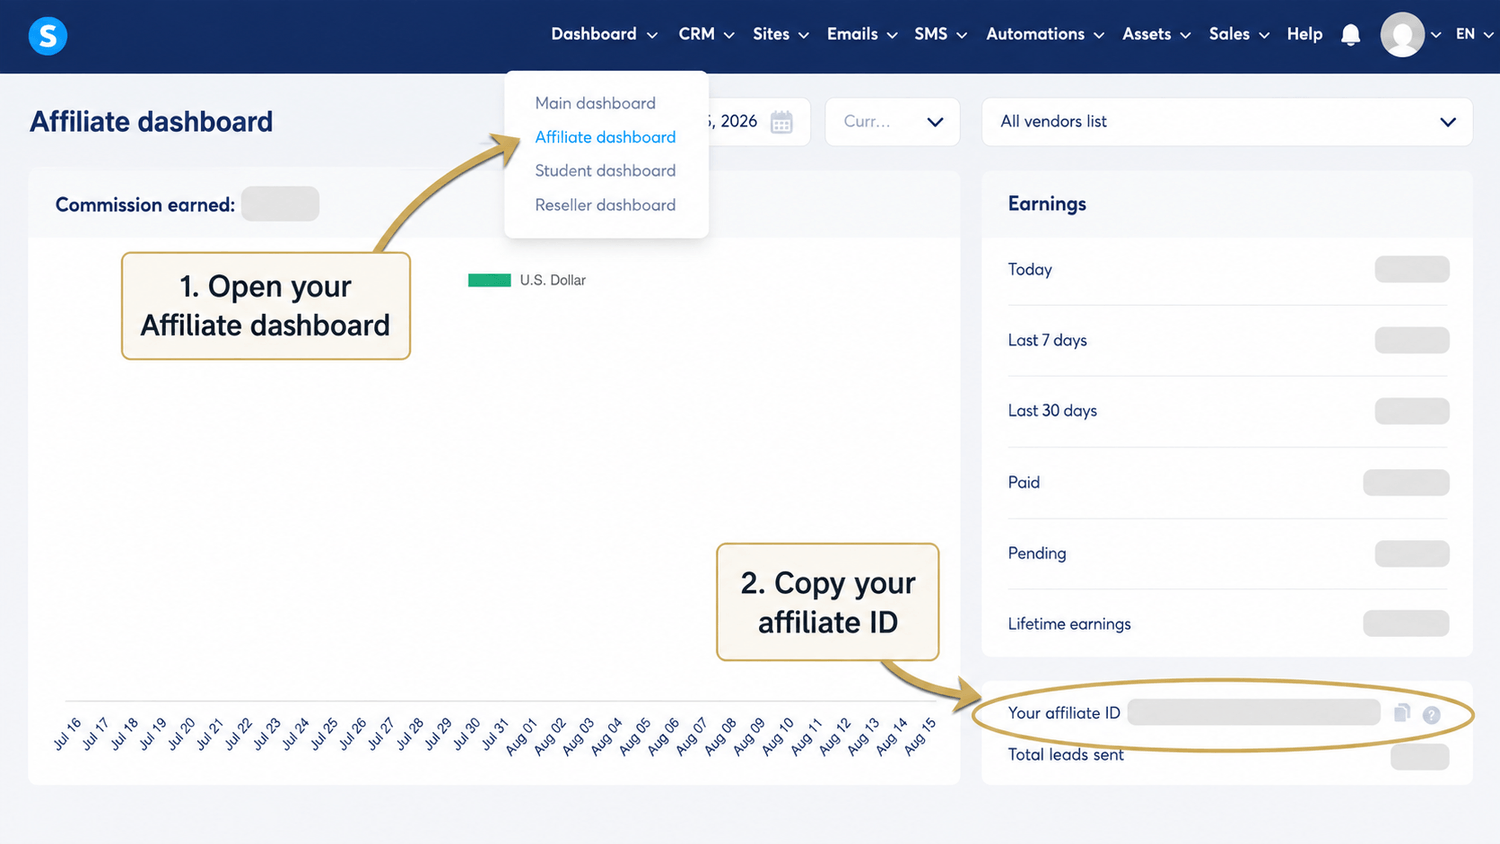Click the Systeme.io S logo
The image size is (1500, 844).
[48, 36]
